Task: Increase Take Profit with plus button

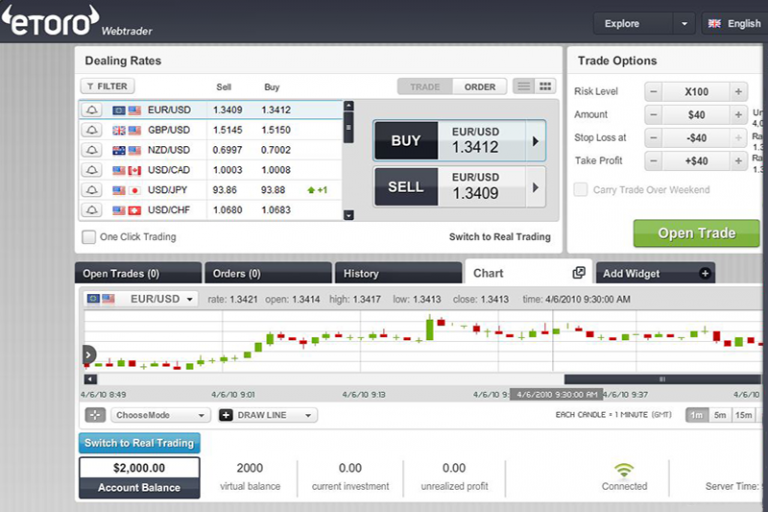Action: 738,161
